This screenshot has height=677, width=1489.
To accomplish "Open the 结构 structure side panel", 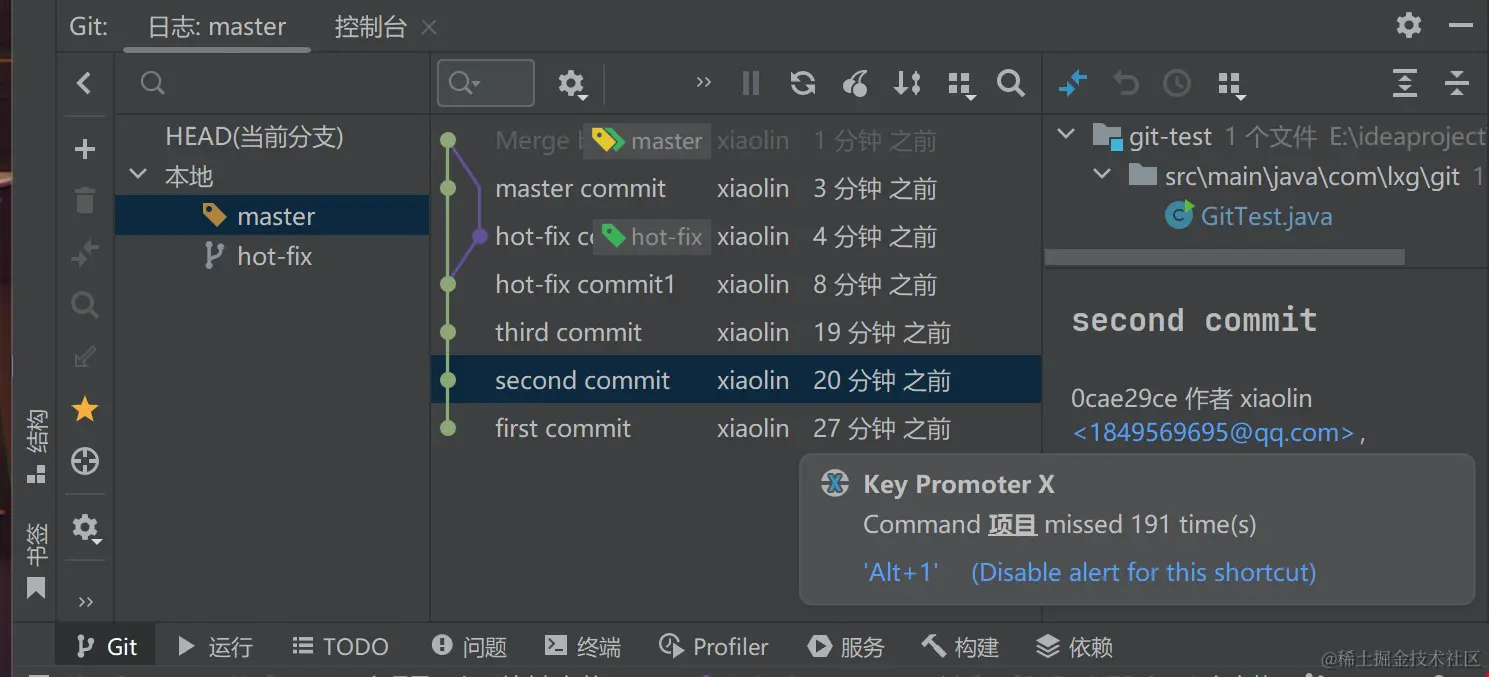I will [36, 445].
